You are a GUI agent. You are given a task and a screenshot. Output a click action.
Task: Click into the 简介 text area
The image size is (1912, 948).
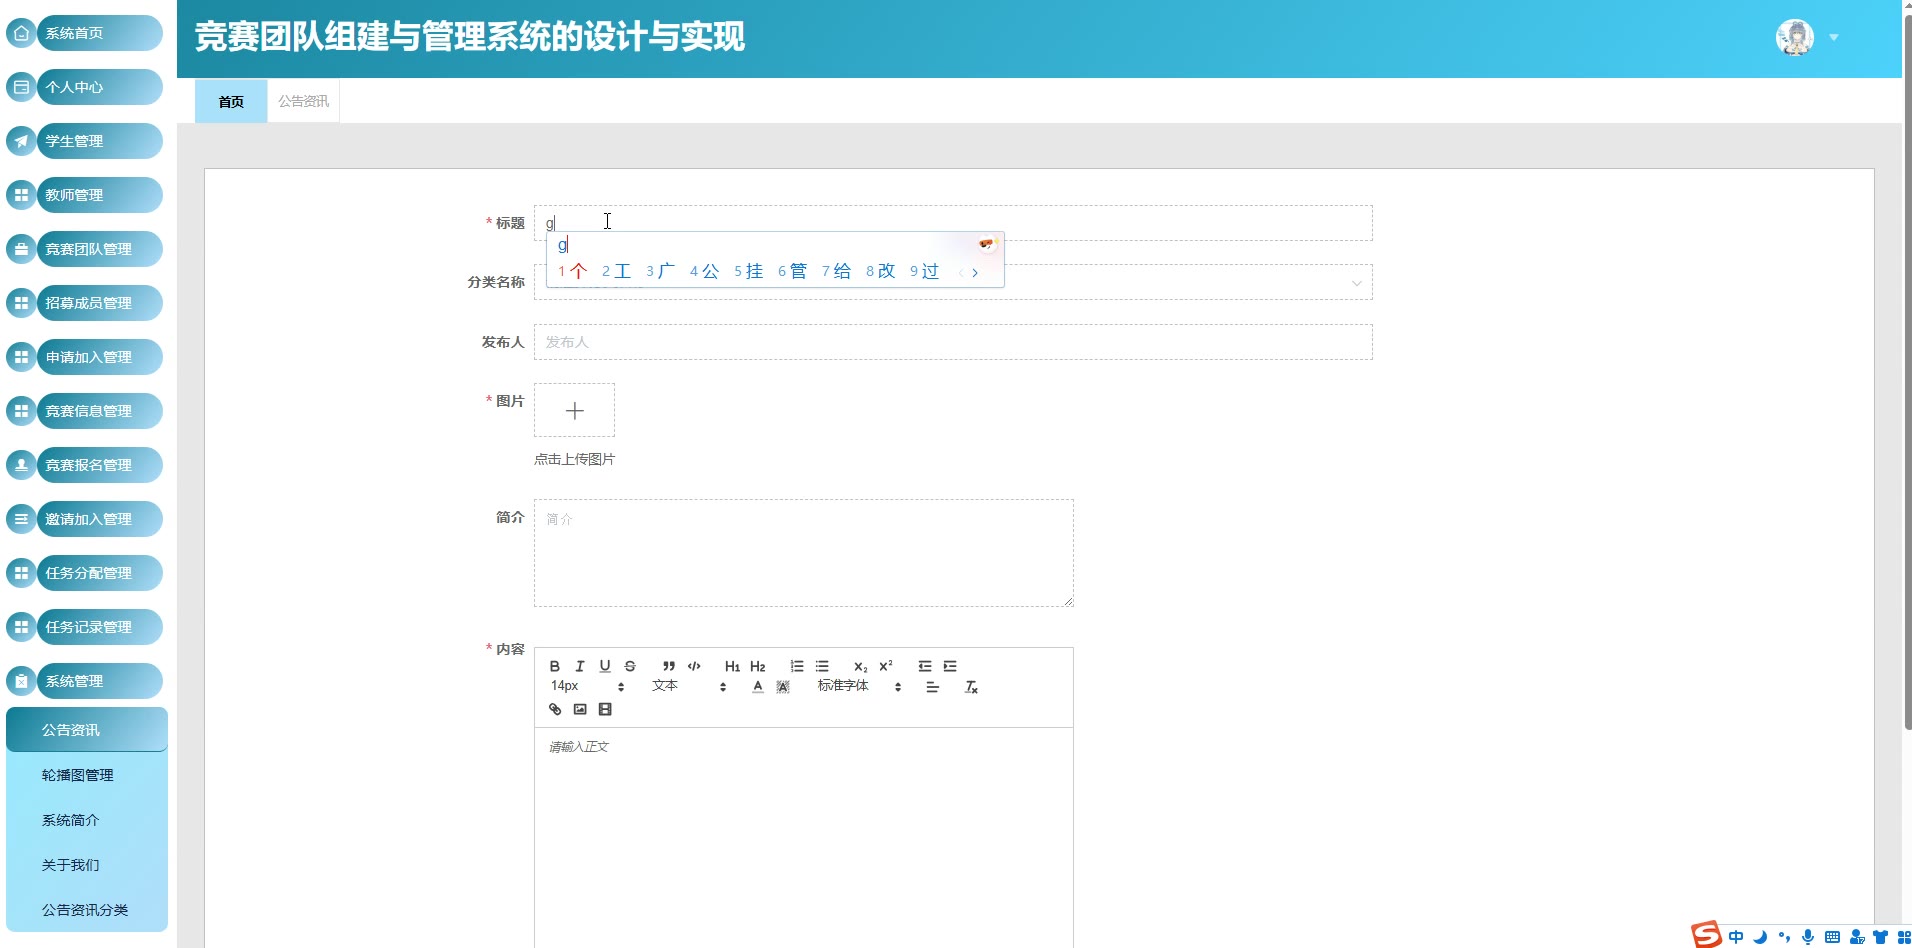click(804, 553)
